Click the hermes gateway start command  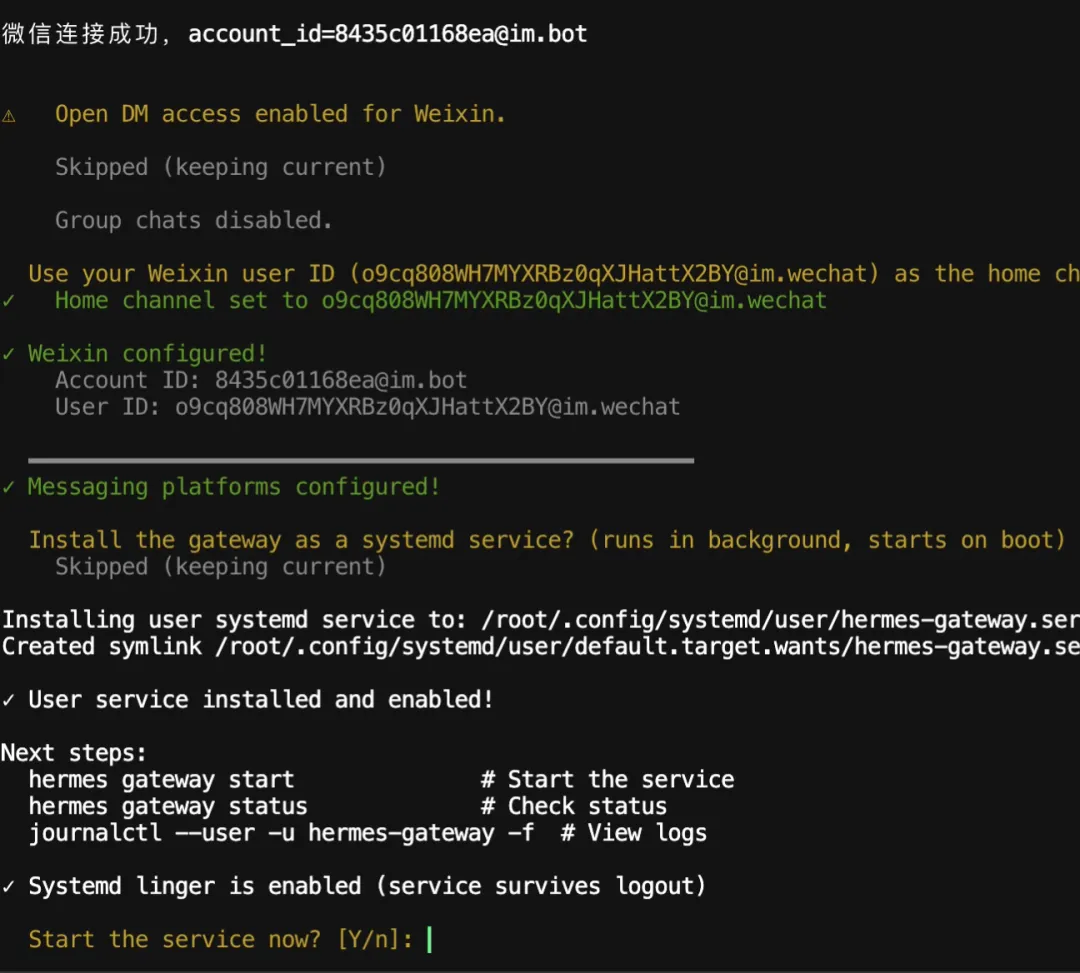pos(161,780)
